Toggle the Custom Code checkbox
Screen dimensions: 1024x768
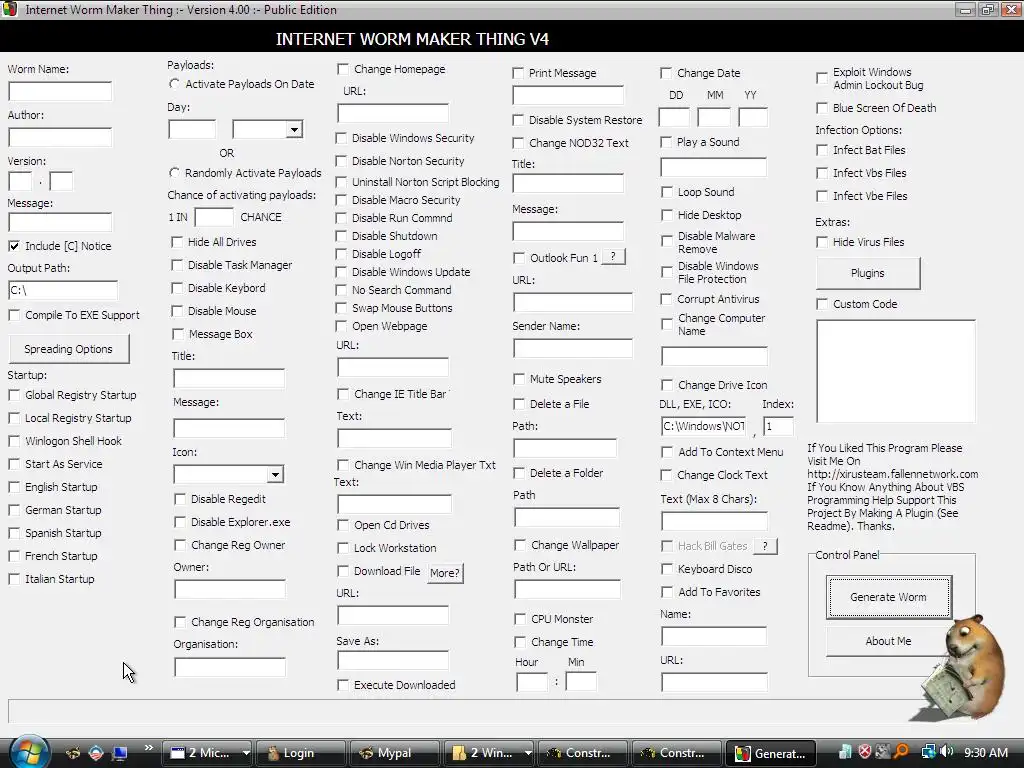click(x=822, y=304)
